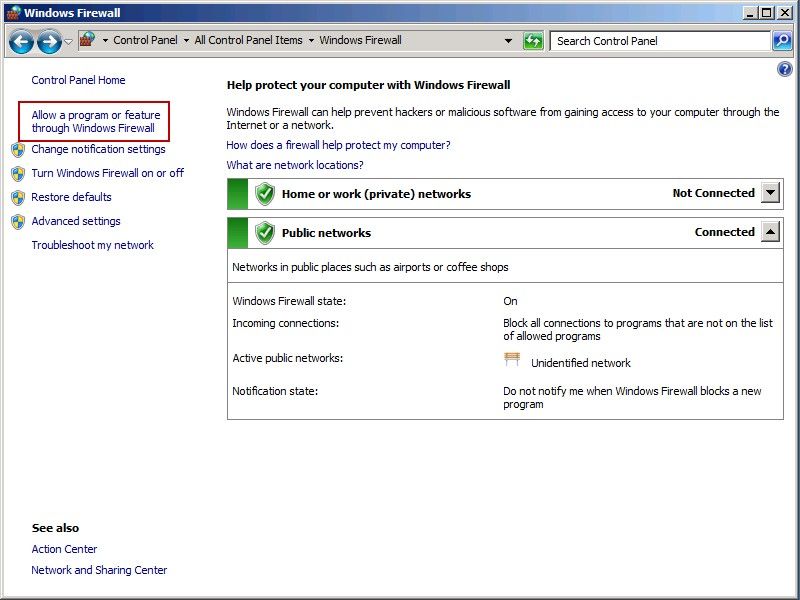This screenshot has height=600, width=800.
Task: Open Advanced settings
Action: (x=76, y=221)
